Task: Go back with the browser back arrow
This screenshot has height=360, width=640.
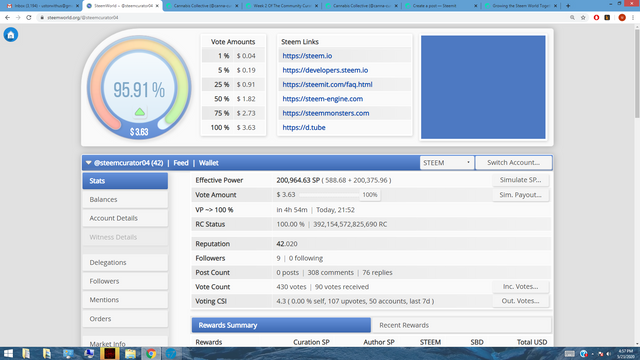Action: (x=7, y=18)
